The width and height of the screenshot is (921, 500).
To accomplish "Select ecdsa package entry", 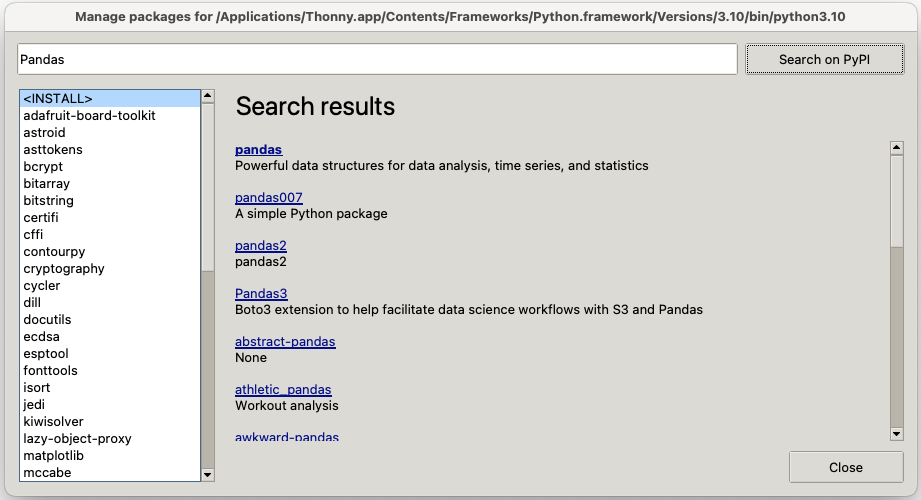I will click(x=110, y=337).
